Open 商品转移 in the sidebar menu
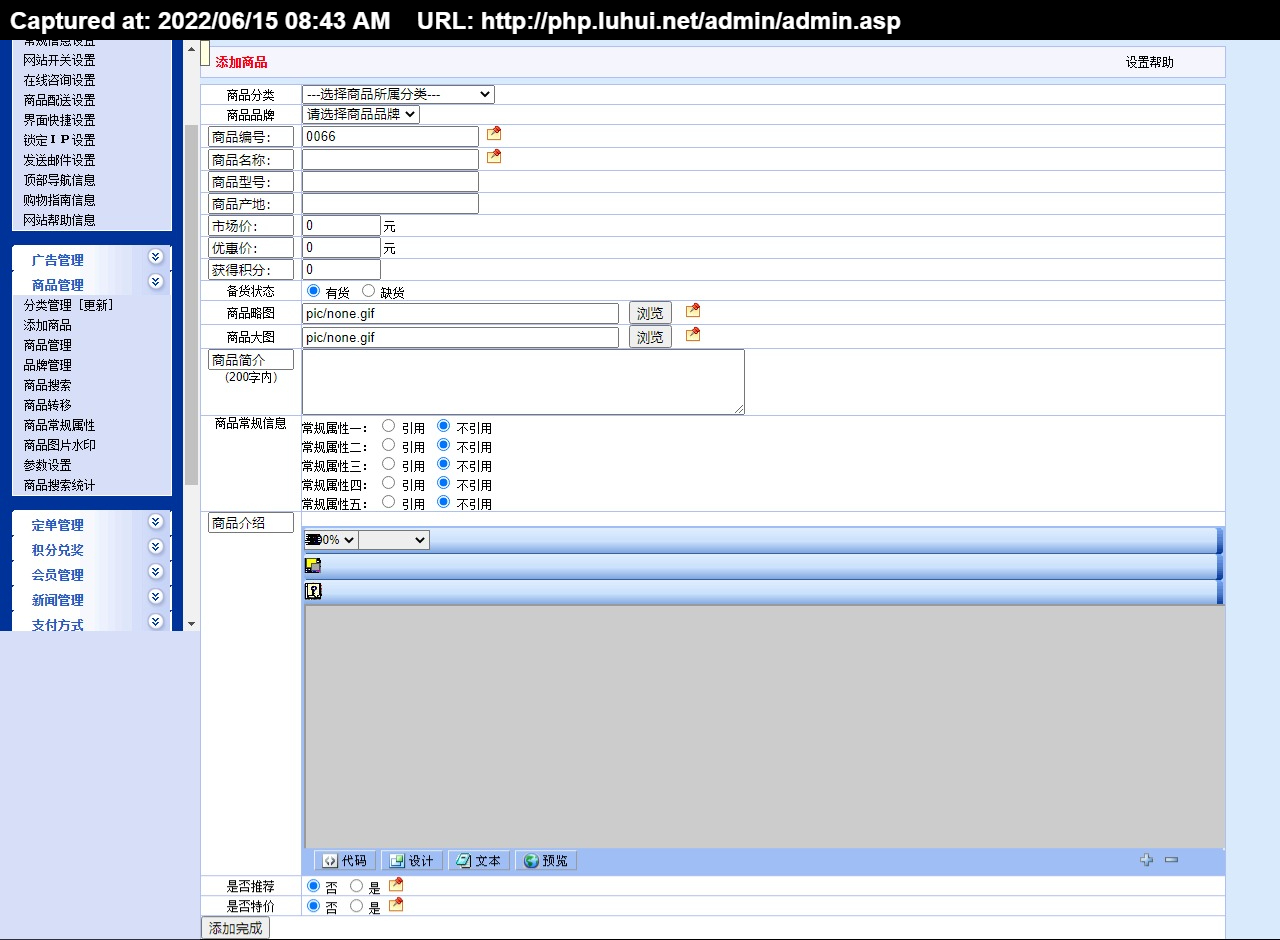The height and width of the screenshot is (940, 1280). (48, 405)
